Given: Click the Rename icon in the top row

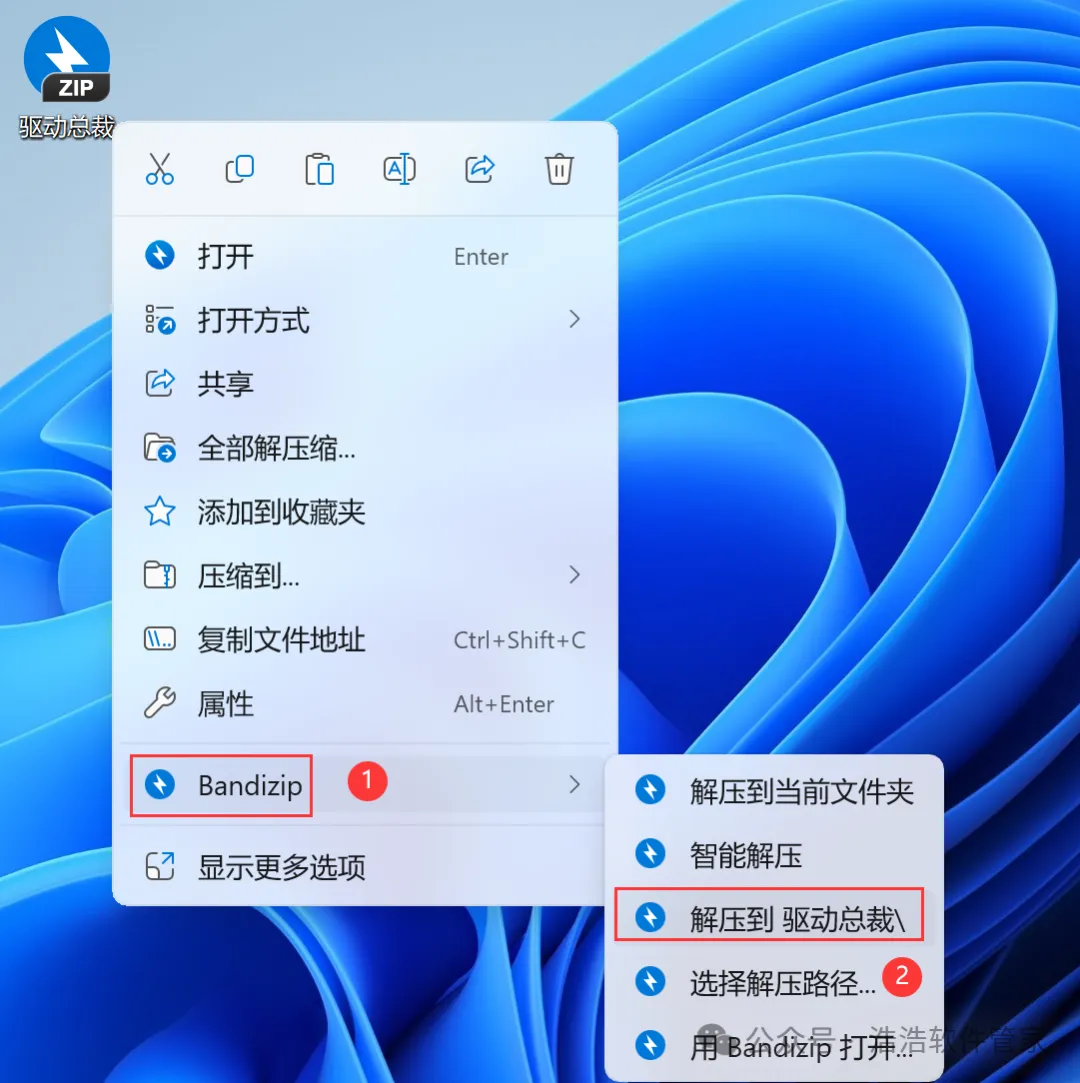Looking at the screenshot, I should coord(399,169).
